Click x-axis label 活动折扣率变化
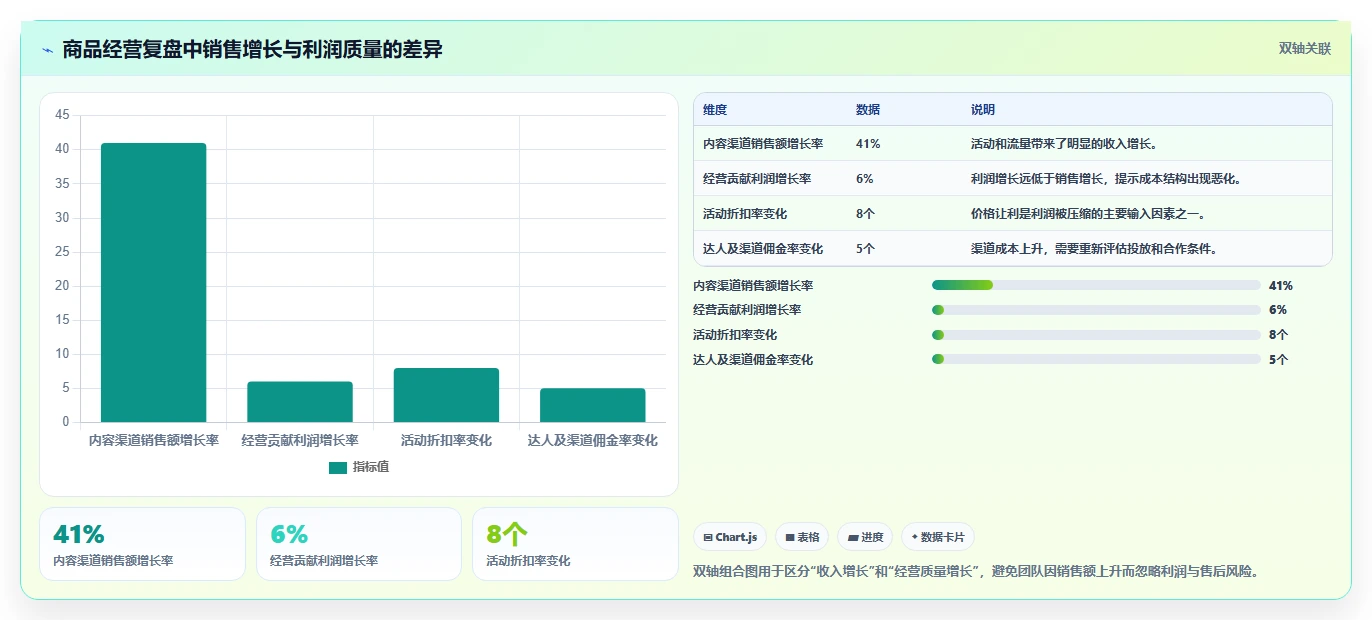 (x=446, y=440)
